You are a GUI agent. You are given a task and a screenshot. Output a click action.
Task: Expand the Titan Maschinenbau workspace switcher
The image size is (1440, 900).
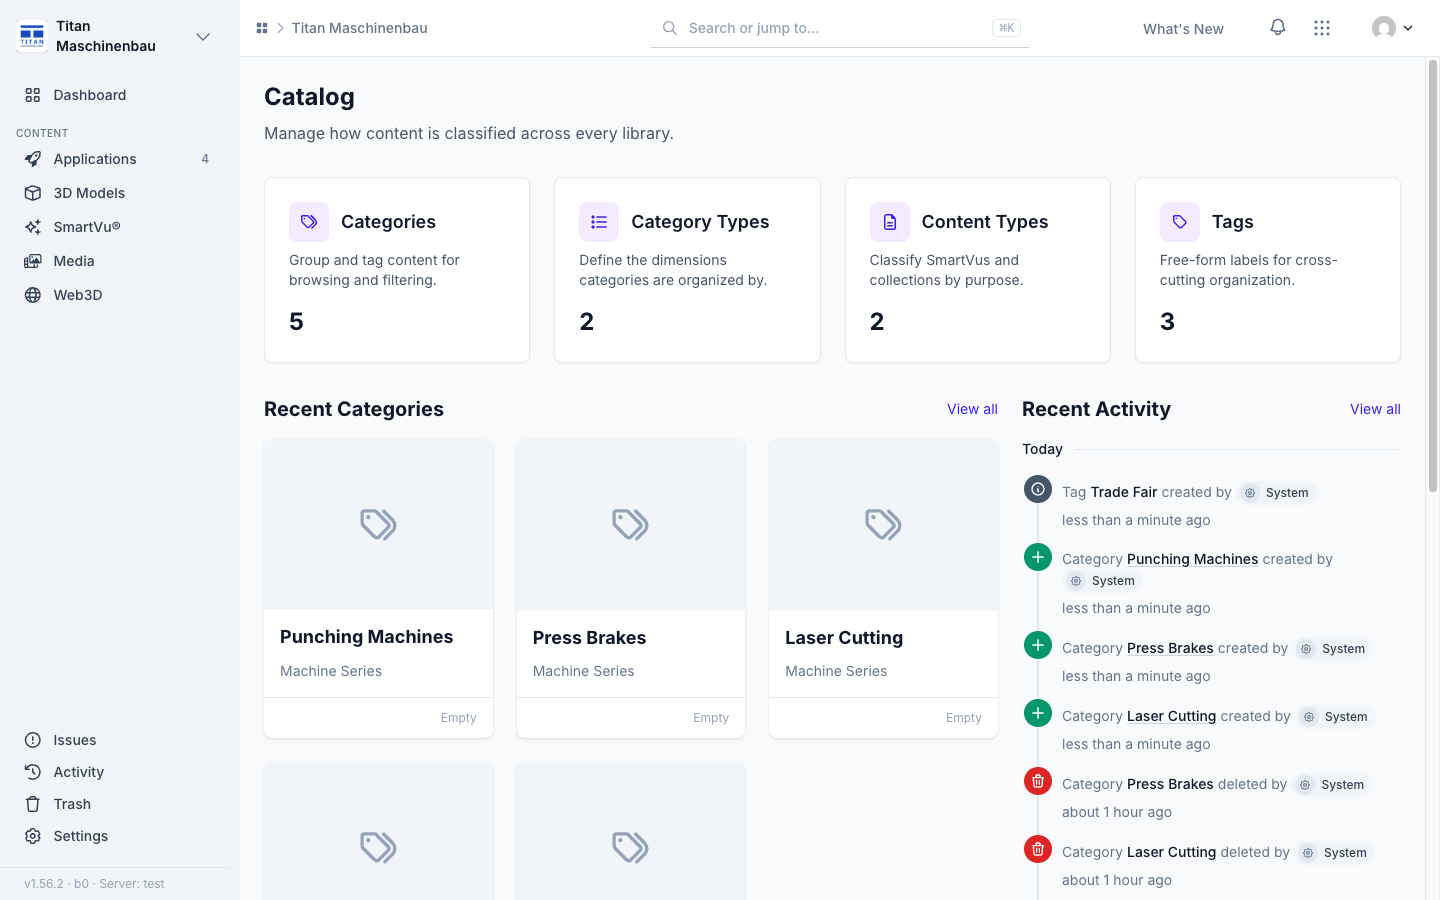(203, 37)
